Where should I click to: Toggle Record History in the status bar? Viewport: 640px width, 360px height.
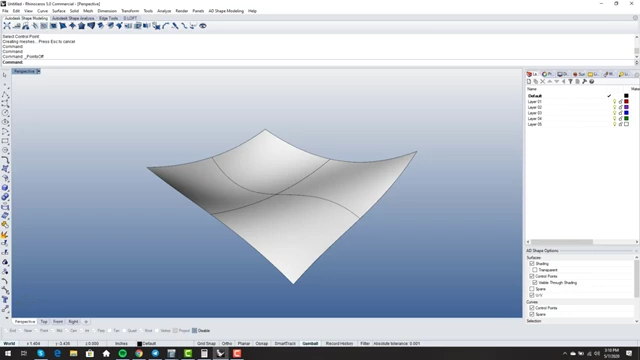pyautogui.click(x=340, y=344)
